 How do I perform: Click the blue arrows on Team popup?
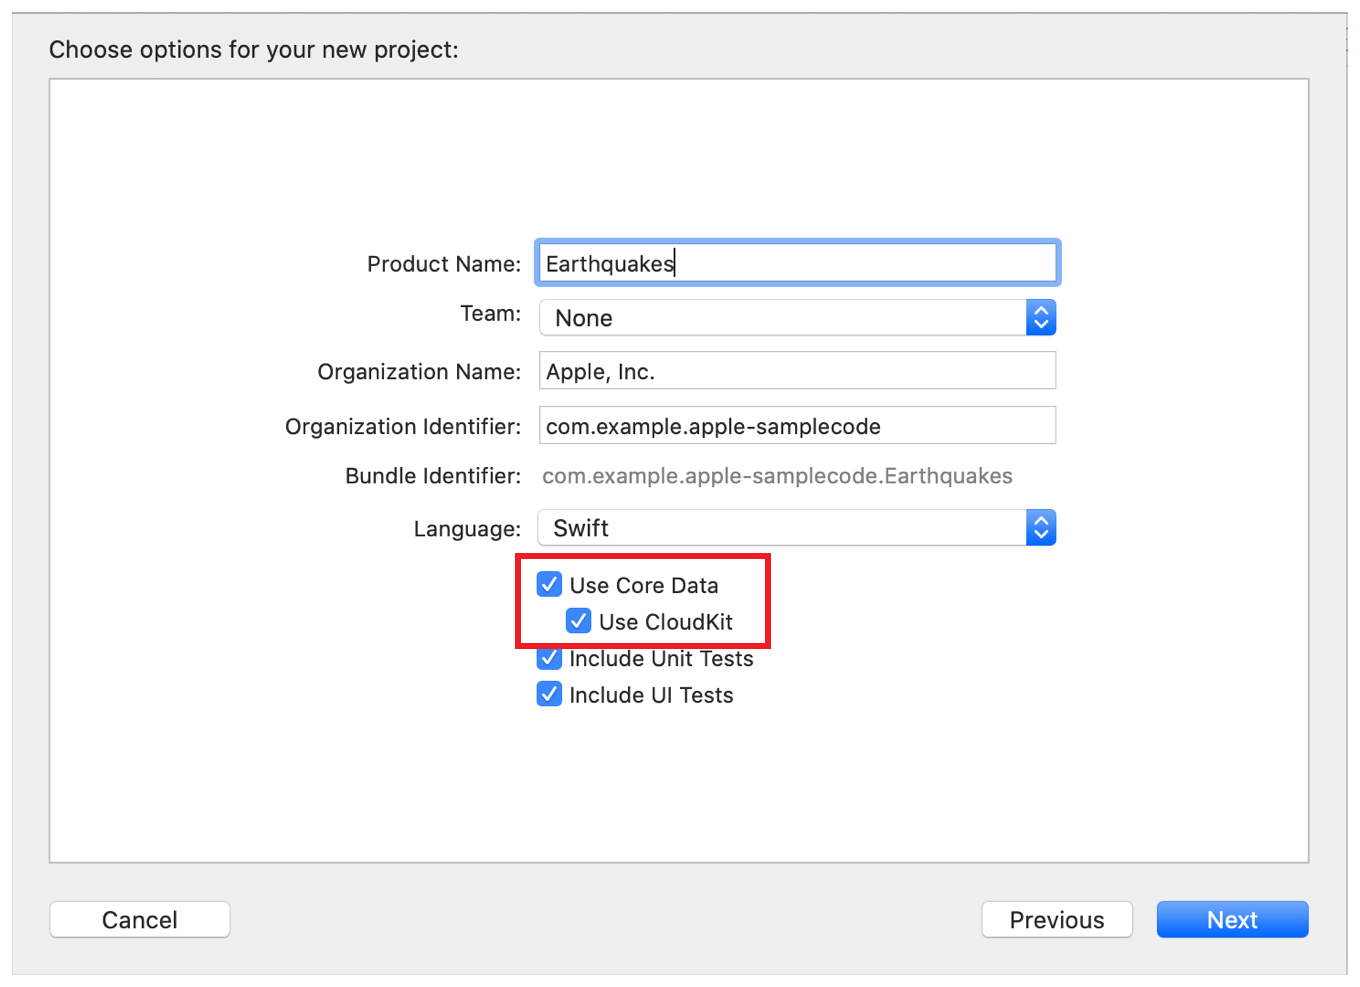point(1041,318)
